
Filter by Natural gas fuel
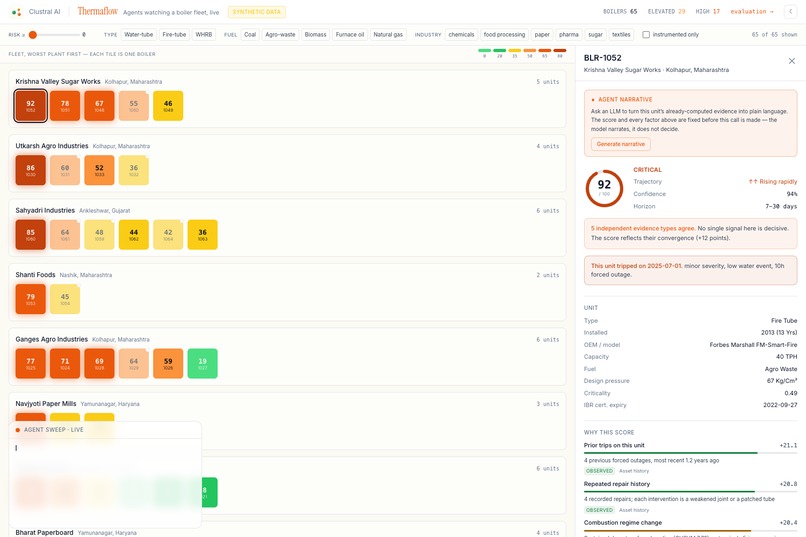click(x=388, y=35)
